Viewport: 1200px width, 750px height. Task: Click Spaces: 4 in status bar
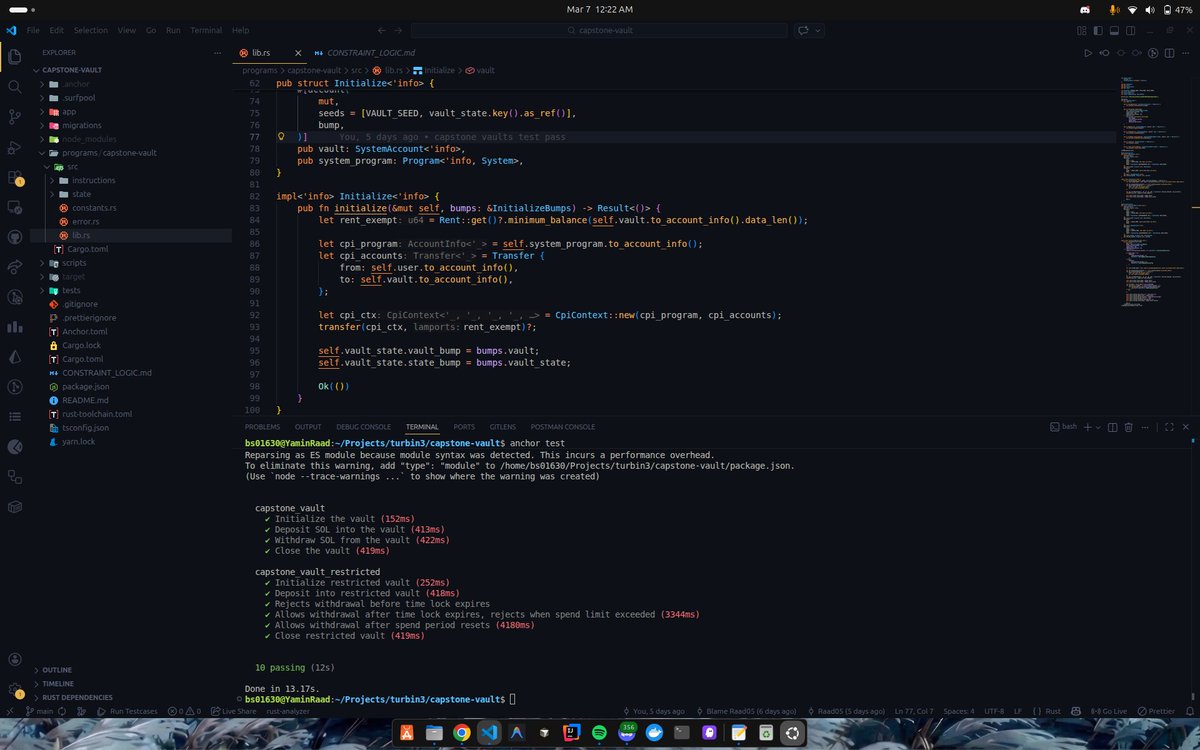959,711
